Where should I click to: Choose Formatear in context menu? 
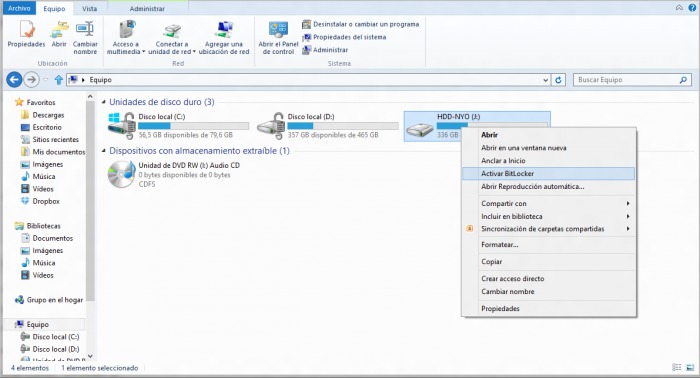[549, 245]
